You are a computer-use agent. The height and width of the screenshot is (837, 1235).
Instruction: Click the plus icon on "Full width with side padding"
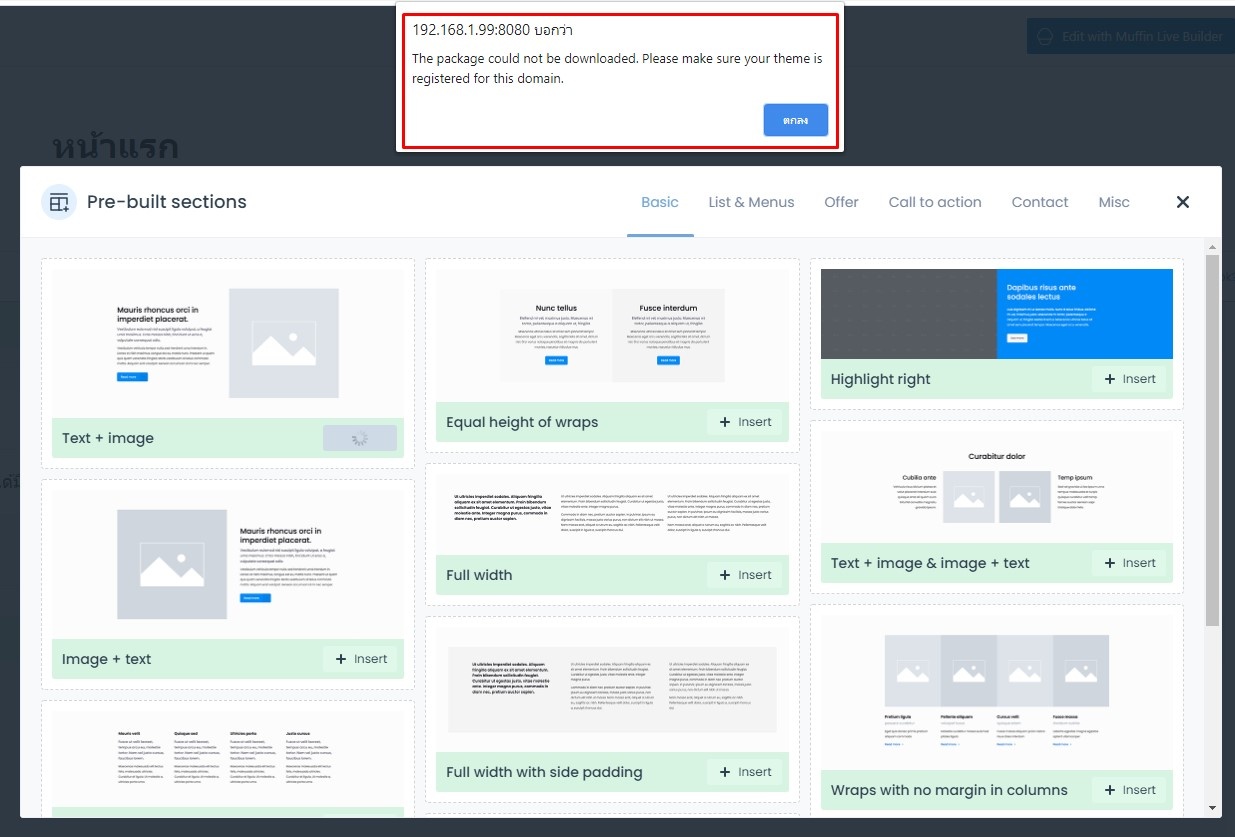pyautogui.click(x=726, y=772)
